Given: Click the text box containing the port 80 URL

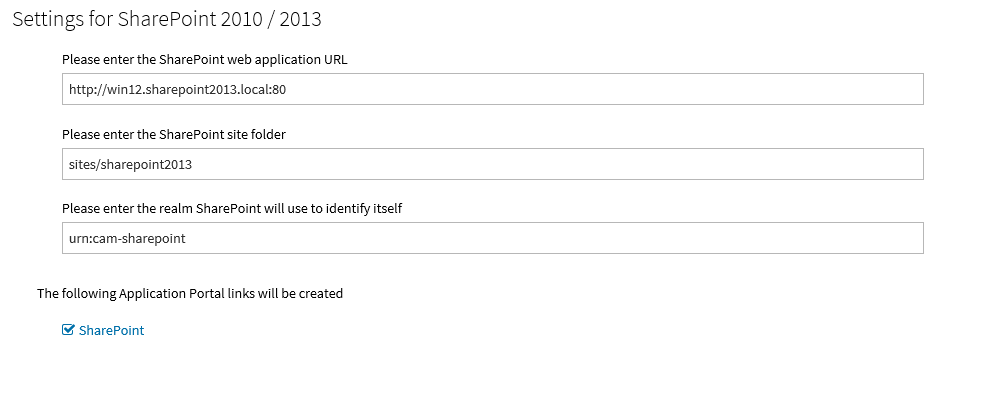Looking at the screenshot, I should pyautogui.click(x=492, y=89).
